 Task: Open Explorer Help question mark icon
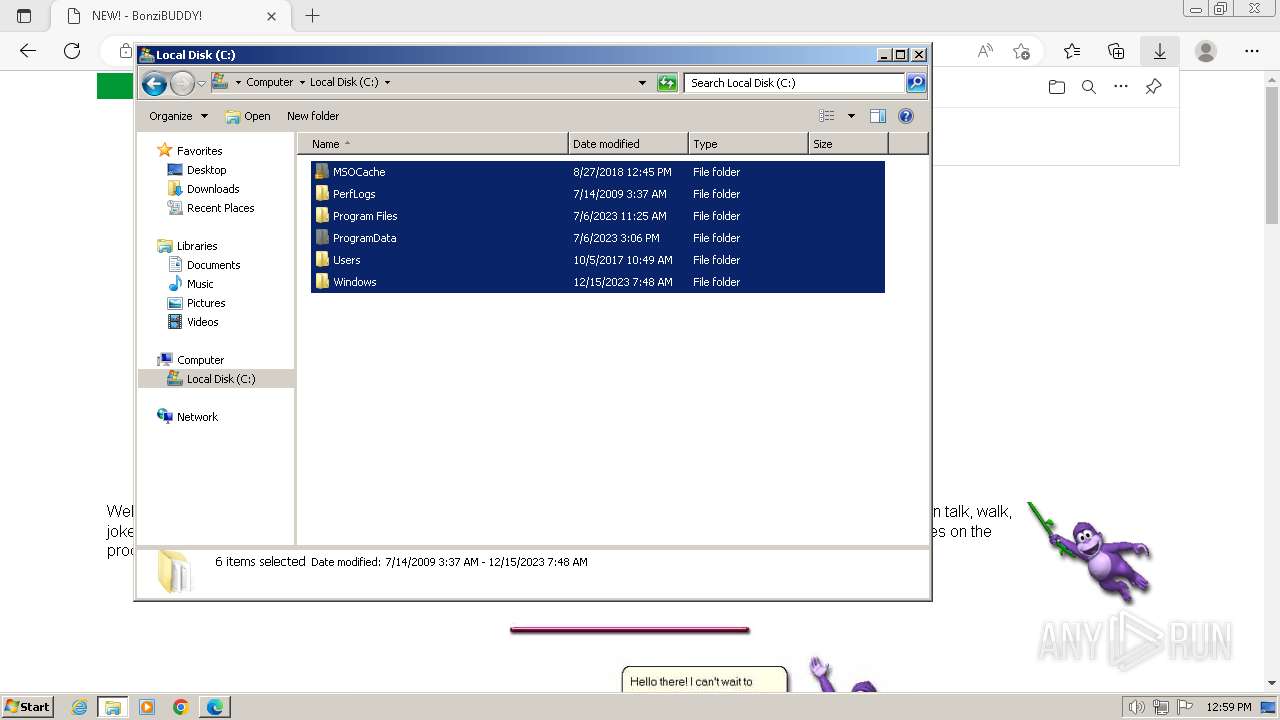(x=906, y=116)
